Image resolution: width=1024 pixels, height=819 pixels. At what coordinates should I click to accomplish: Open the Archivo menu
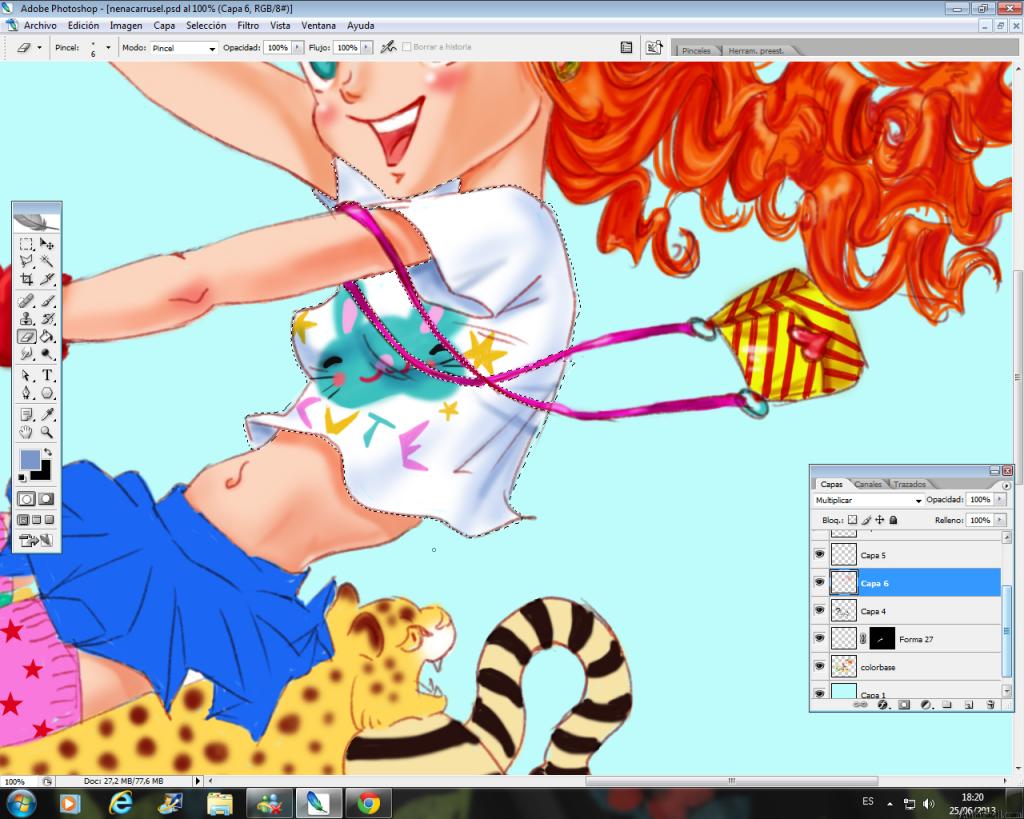(x=40, y=25)
